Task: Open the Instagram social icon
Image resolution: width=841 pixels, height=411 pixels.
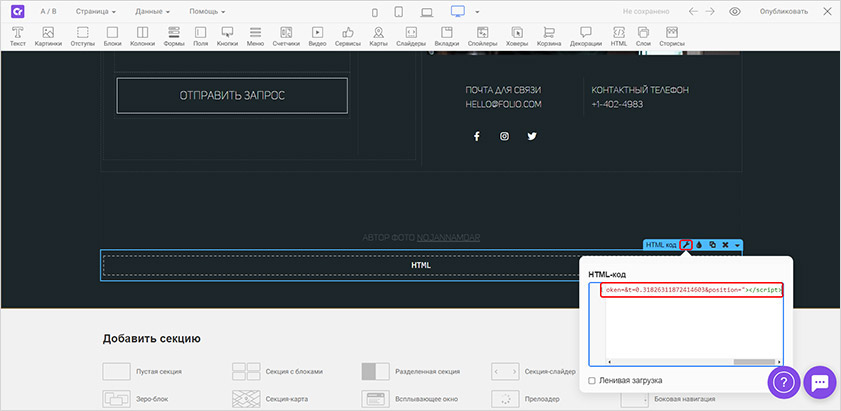Action: pyautogui.click(x=504, y=136)
